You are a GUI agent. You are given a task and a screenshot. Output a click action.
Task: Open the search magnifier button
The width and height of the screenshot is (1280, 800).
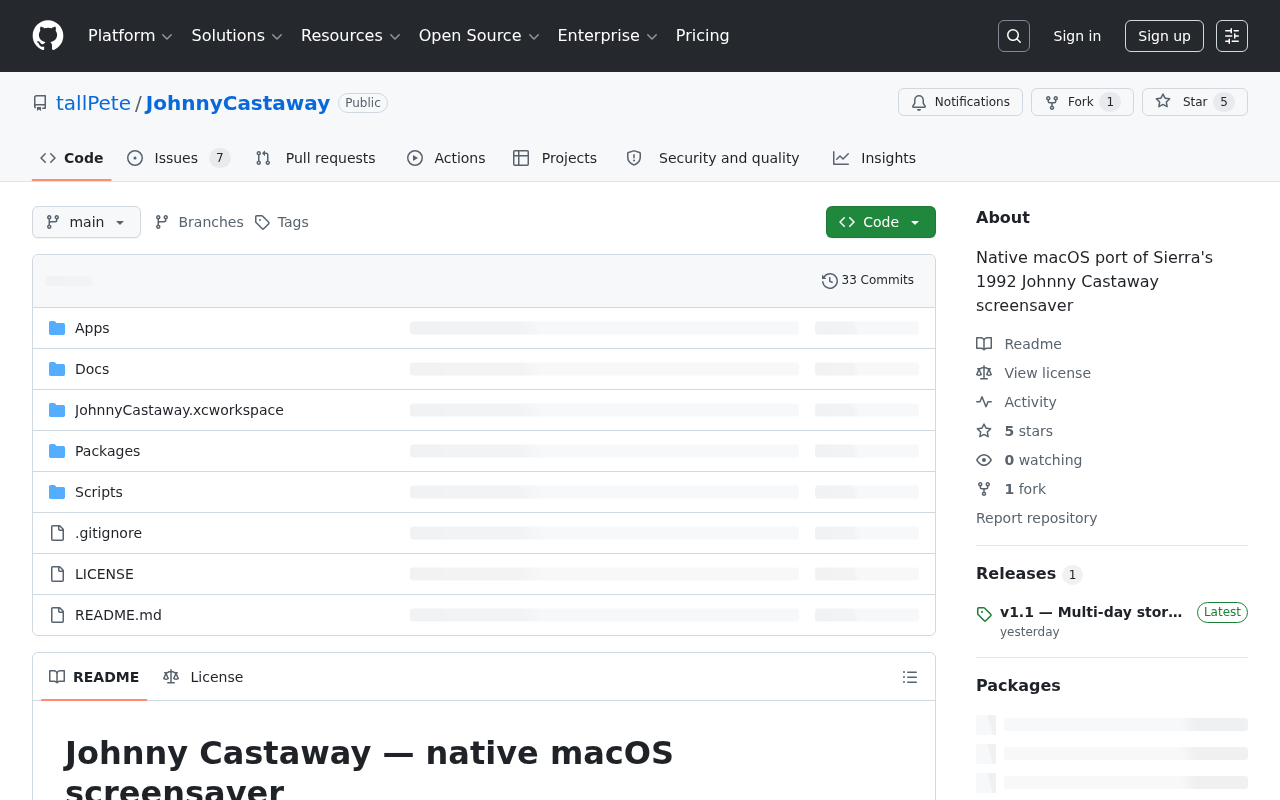pos(1014,36)
